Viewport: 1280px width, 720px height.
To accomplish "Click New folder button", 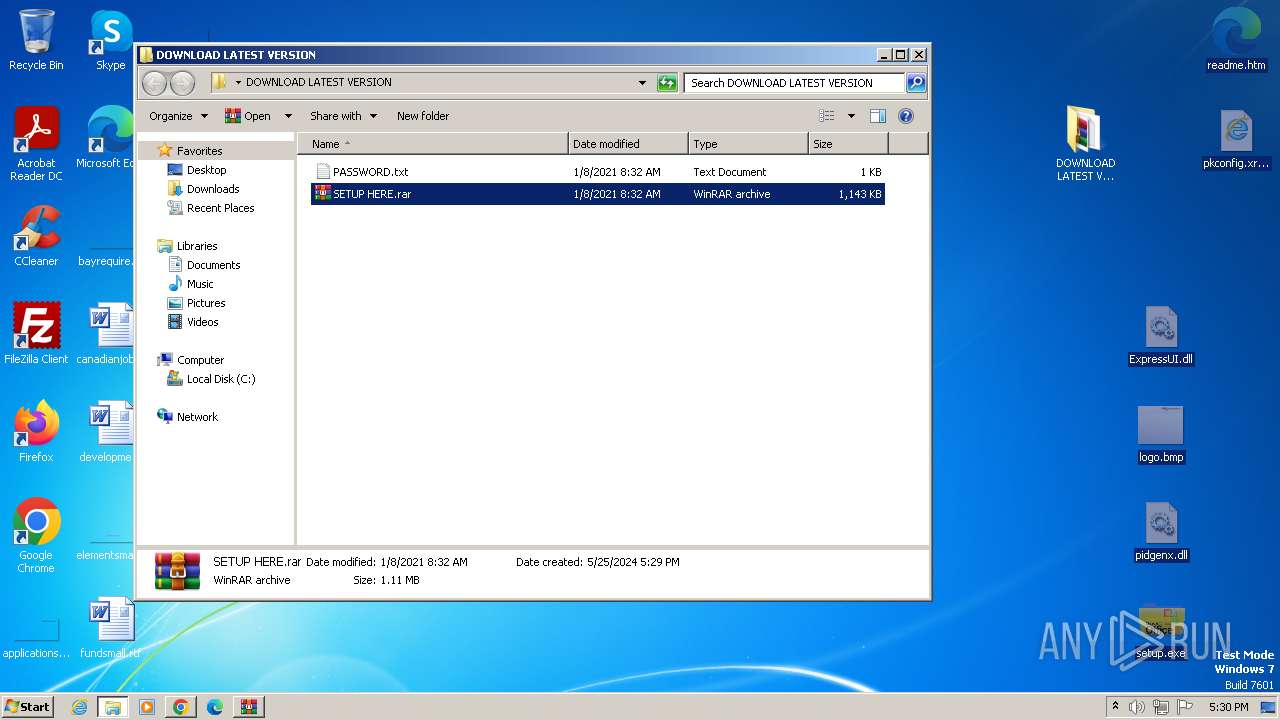I will pos(423,116).
